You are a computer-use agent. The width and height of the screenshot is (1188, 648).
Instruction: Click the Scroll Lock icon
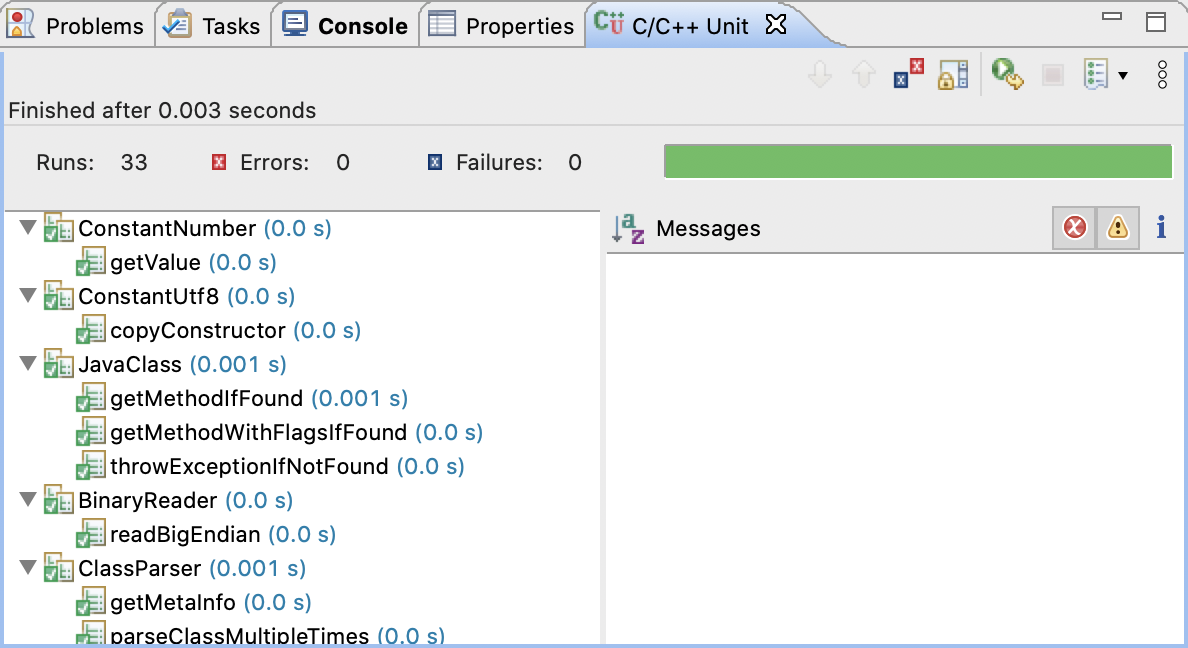(953, 74)
